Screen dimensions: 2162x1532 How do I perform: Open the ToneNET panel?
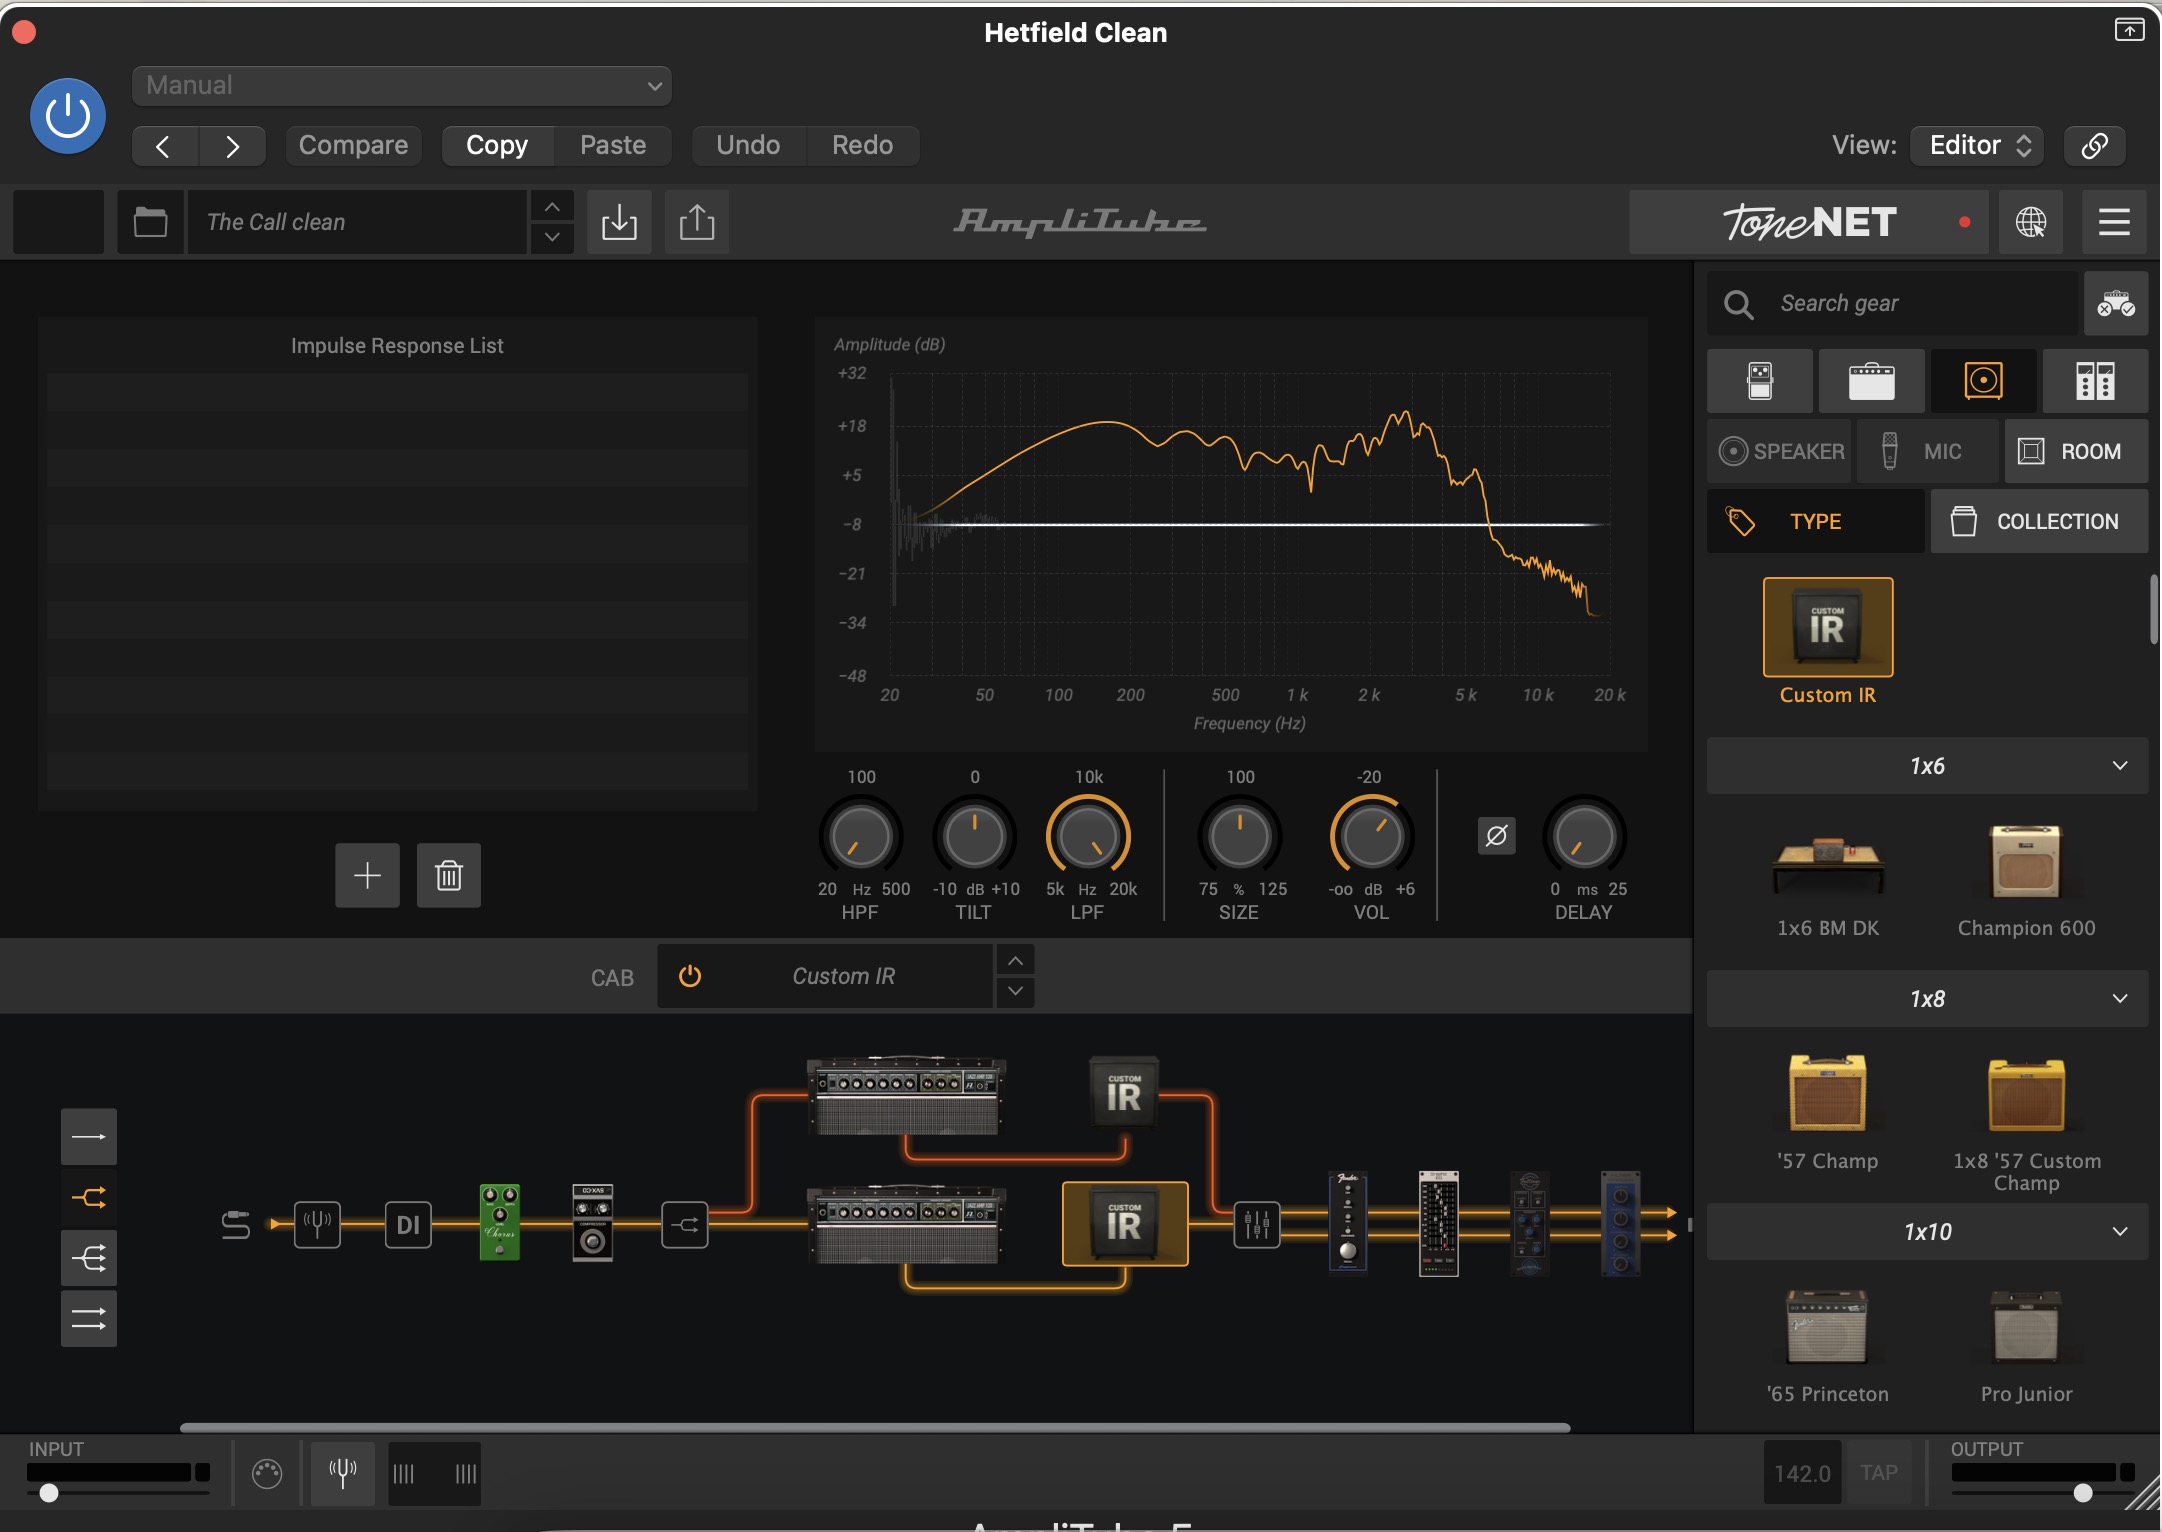tap(1809, 222)
